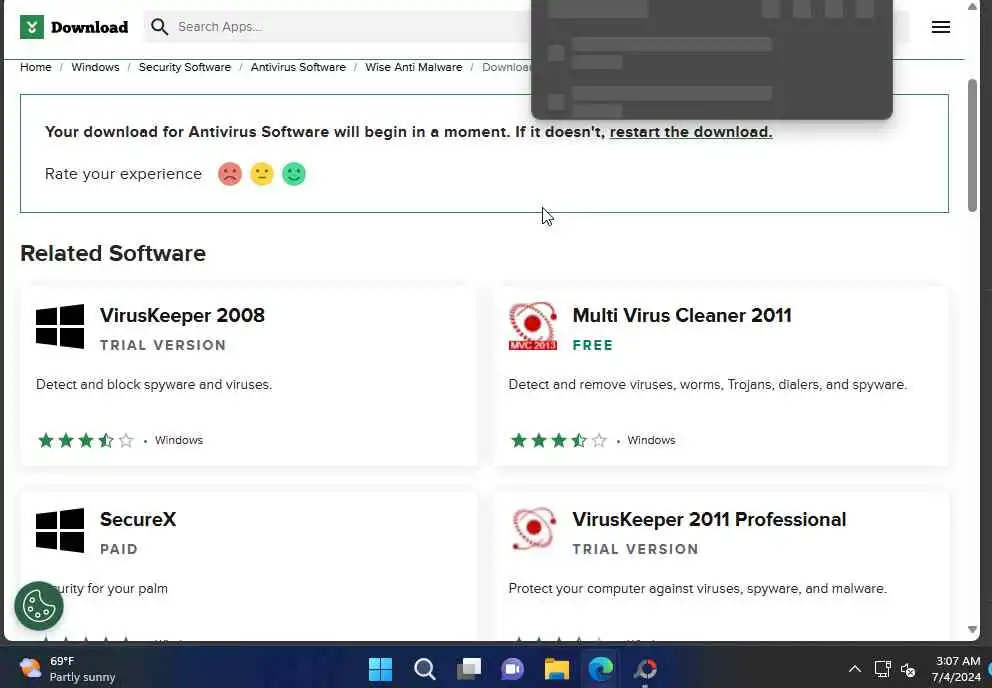Go to Home breadcrumb

point(35,67)
